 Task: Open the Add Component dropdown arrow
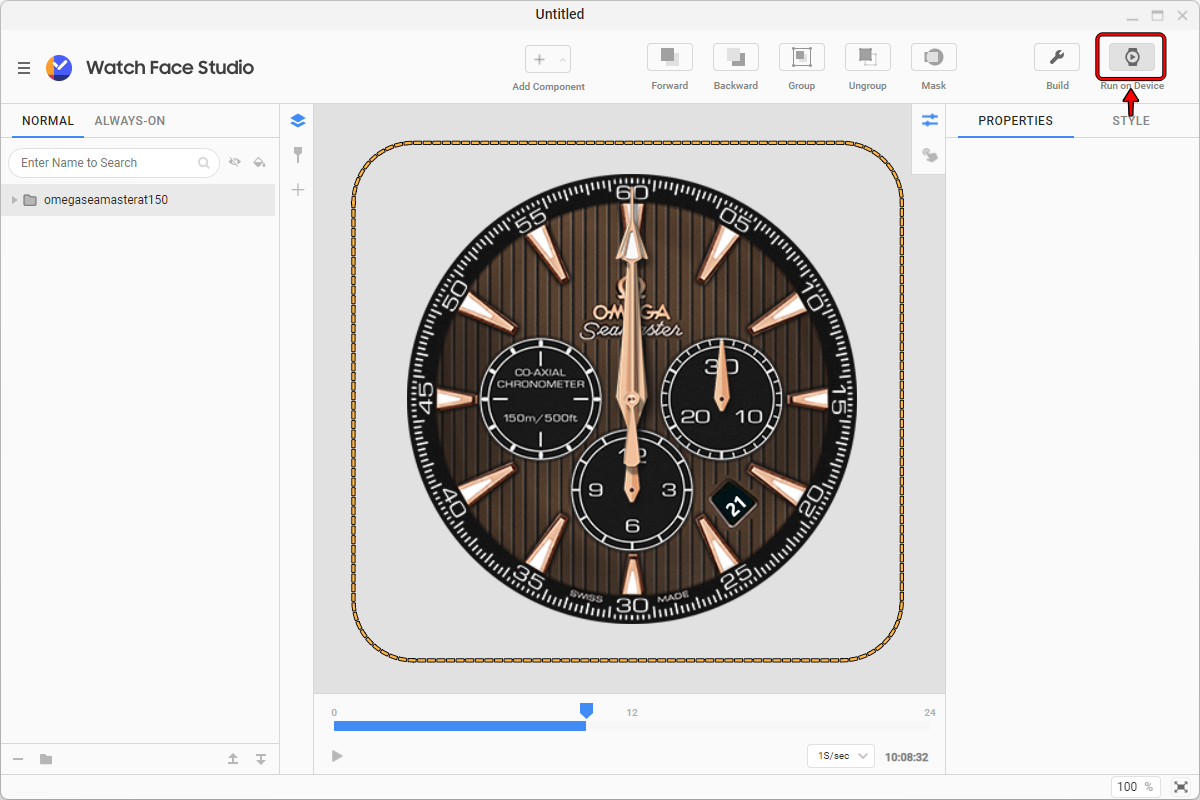[x=562, y=59]
